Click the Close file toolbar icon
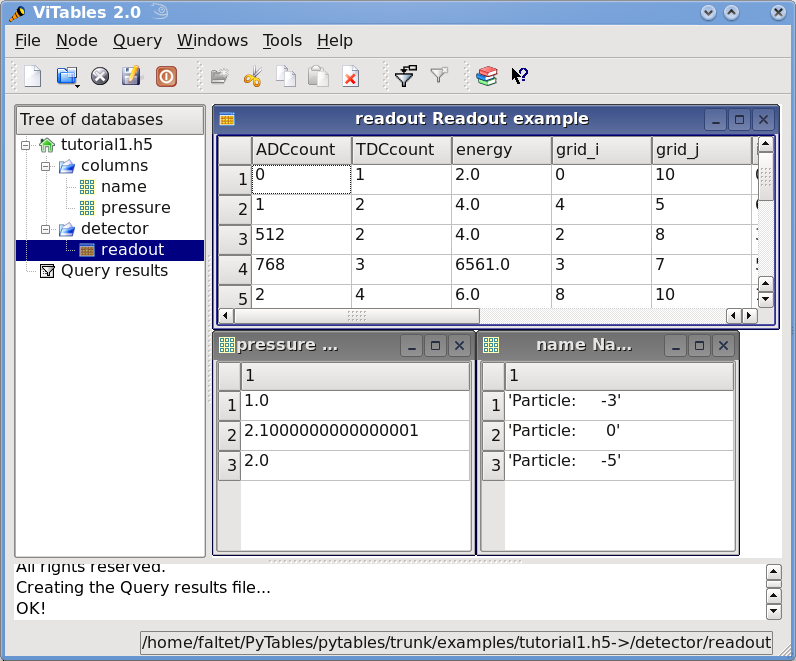The image size is (796, 661). tap(99, 76)
